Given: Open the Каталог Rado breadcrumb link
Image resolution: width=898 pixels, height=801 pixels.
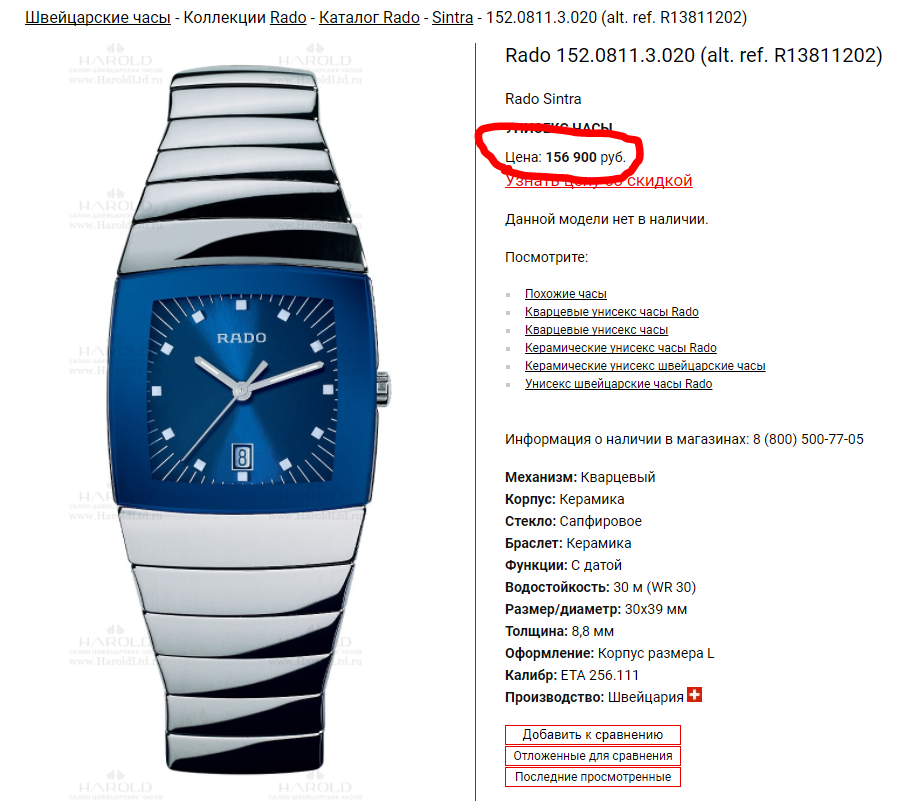Looking at the screenshot, I should [x=369, y=18].
